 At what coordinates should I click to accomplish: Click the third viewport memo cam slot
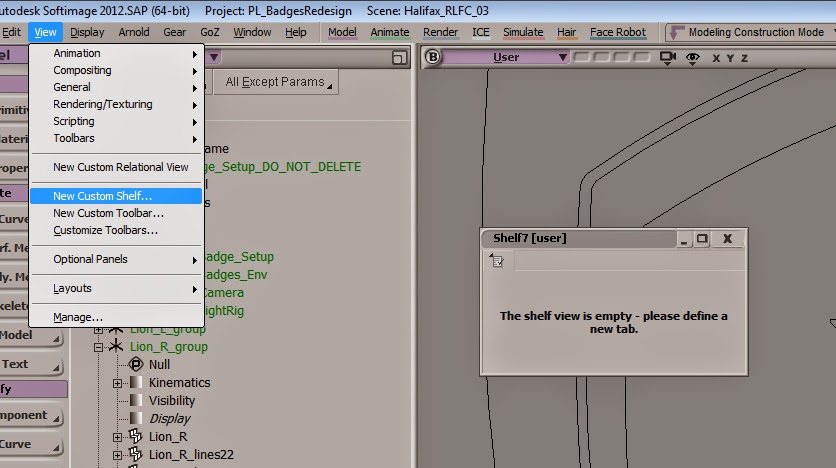[622, 57]
